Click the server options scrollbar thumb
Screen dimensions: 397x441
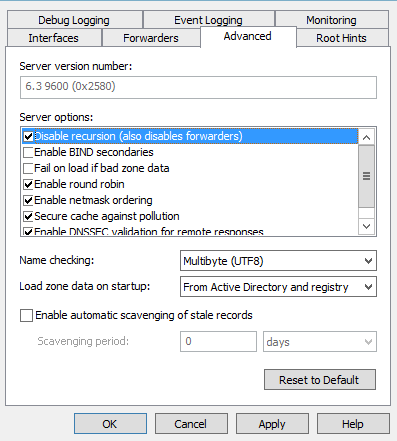pyautogui.click(x=366, y=176)
